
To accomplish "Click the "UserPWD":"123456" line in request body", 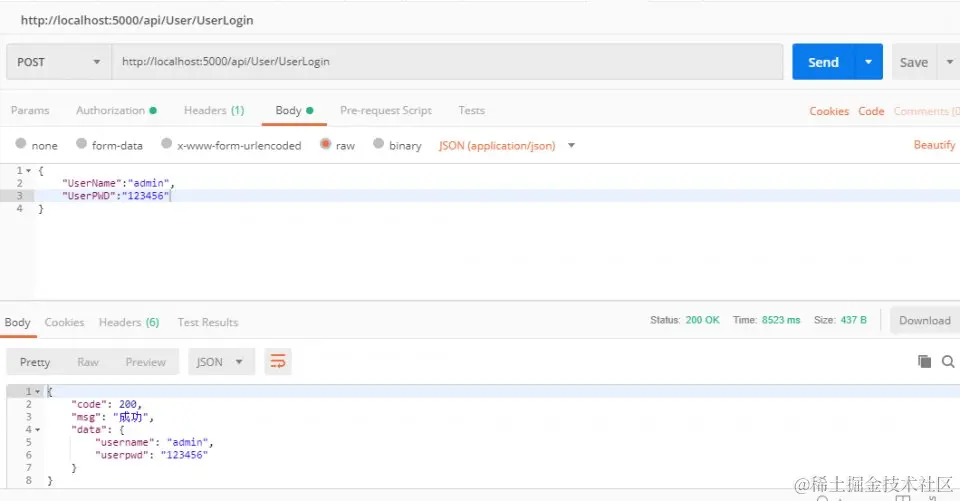I will pos(115,196).
